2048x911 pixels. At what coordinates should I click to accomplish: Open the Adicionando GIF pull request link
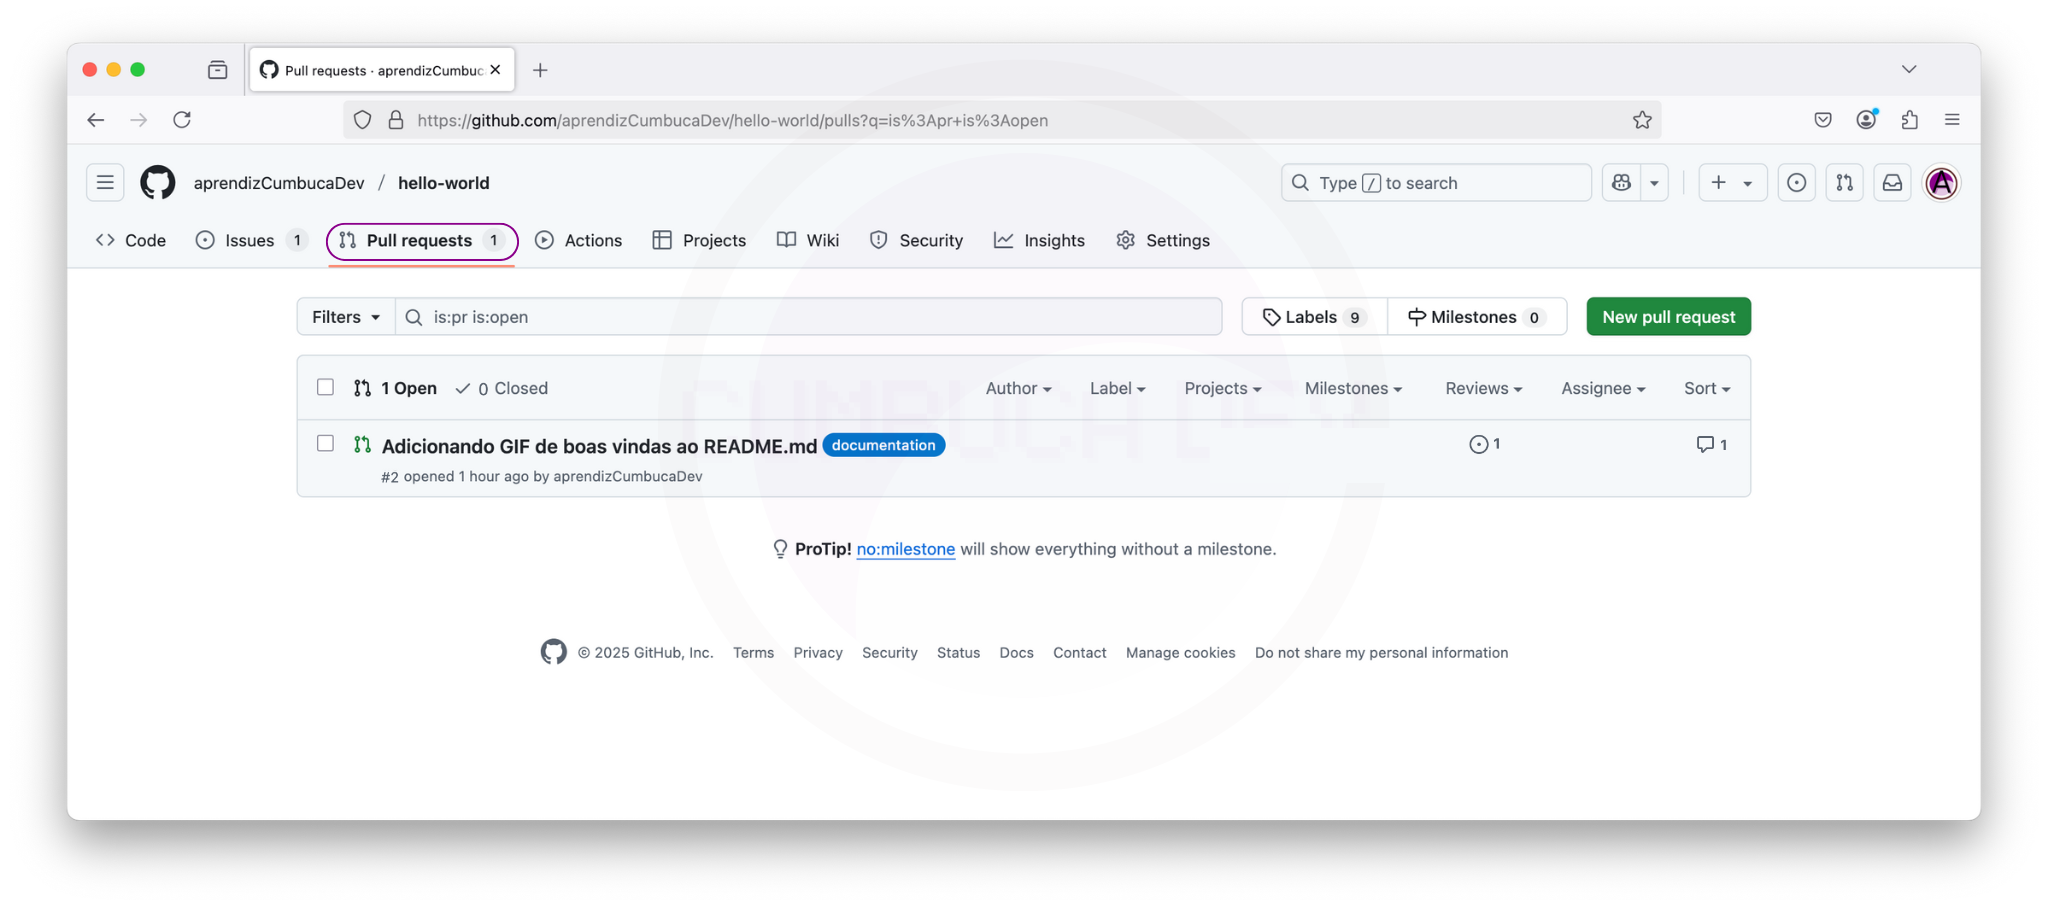[x=599, y=446]
